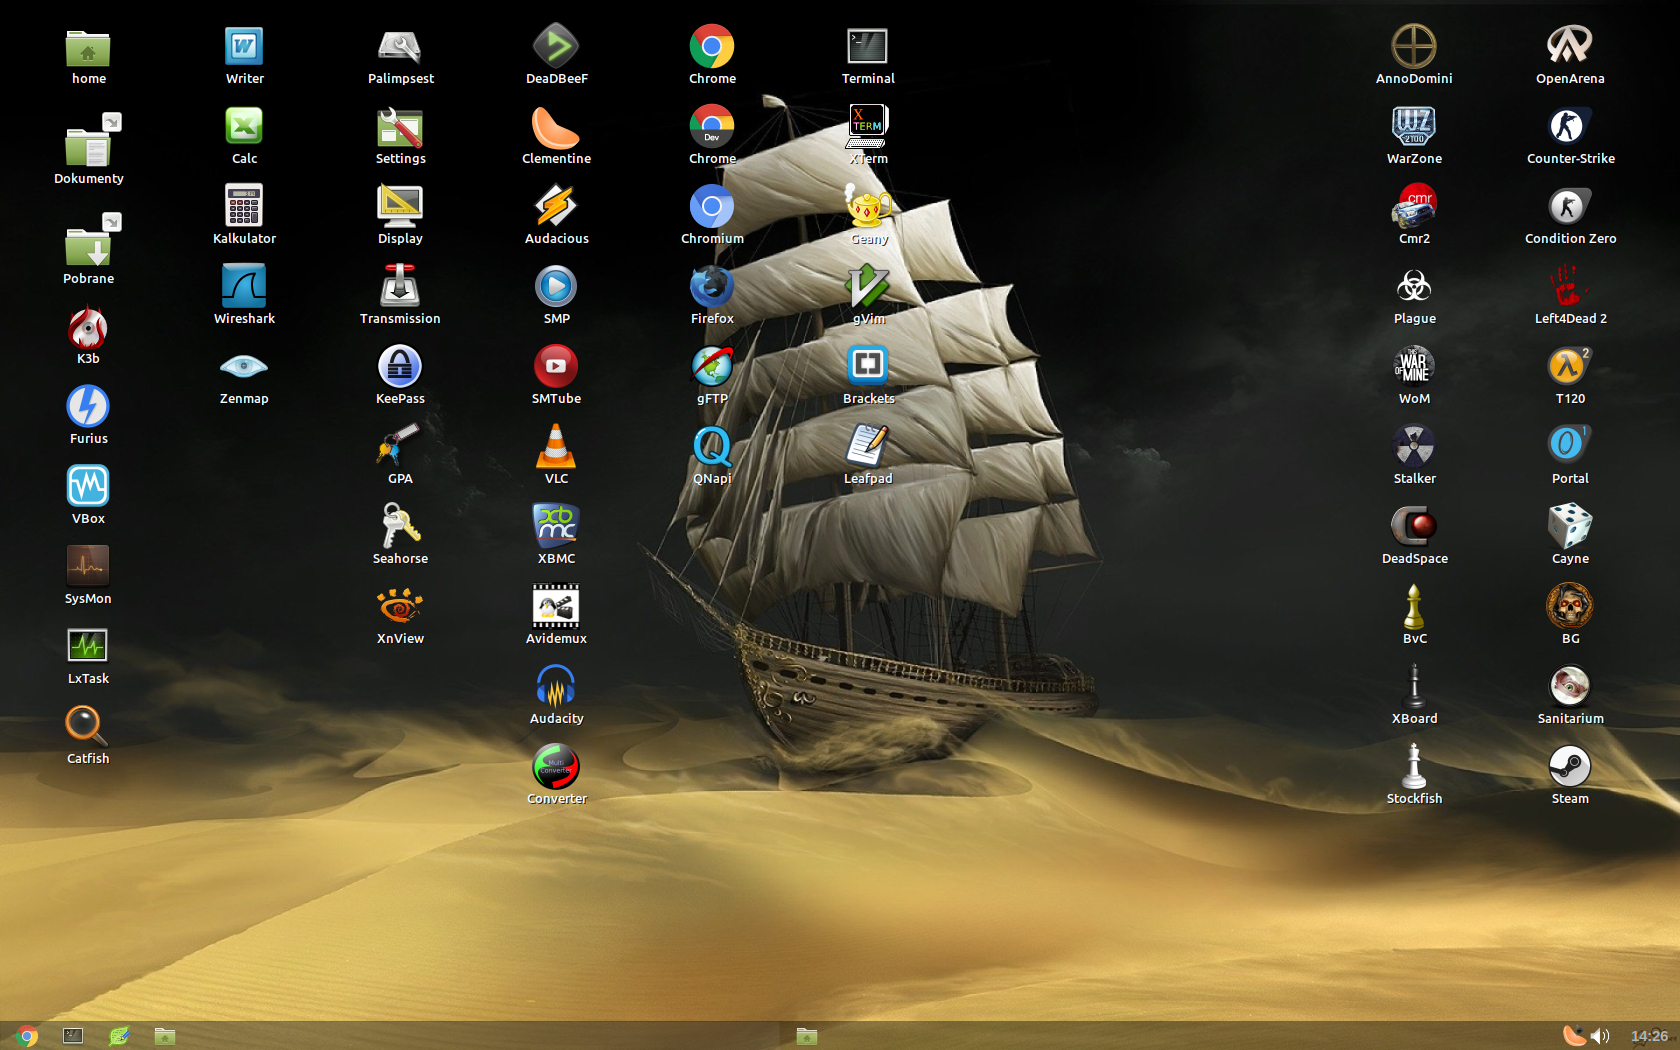Launch AnnoDomini game
The width and height of the screenshot is (1680, 1050).
[x=1414, y=47]
